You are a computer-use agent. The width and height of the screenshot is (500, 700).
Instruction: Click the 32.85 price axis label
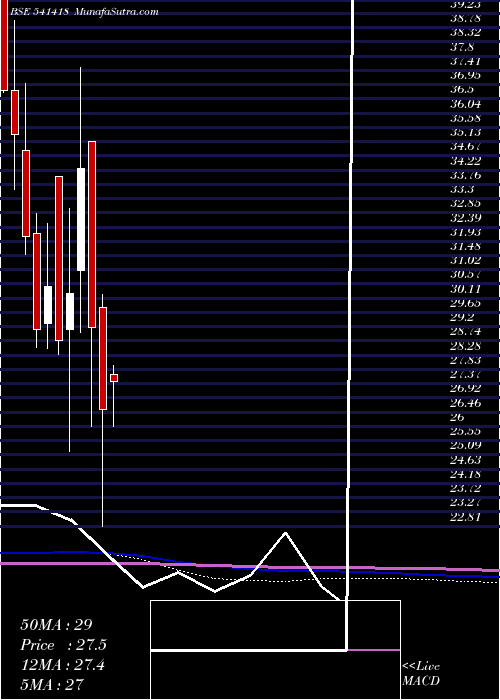click(466, 204)
